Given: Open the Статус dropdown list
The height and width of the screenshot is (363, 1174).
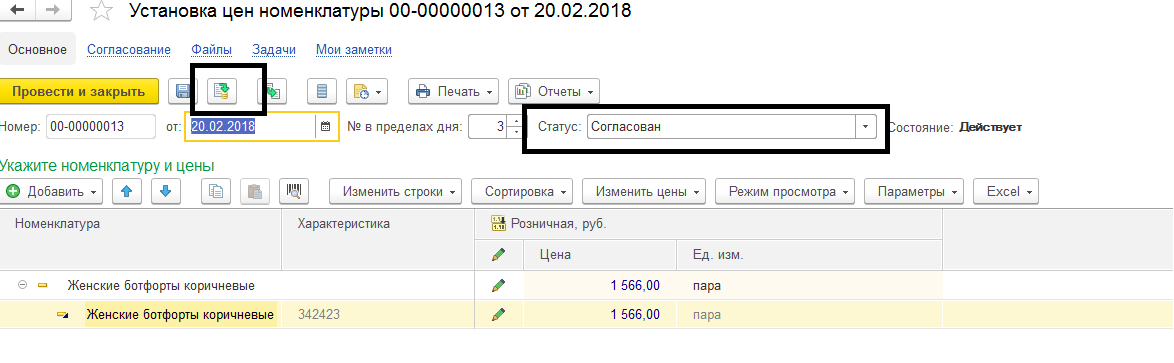Looking at the screenshot, I should 866,126.
